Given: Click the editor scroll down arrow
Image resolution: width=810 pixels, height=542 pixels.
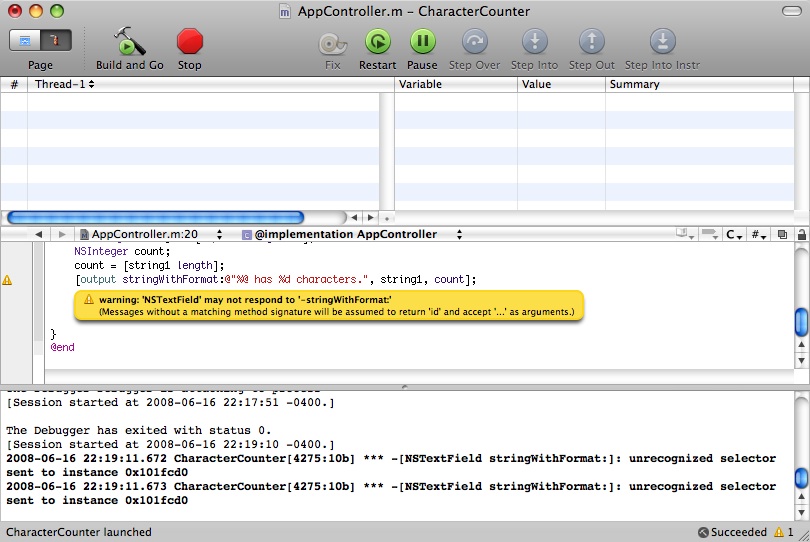Looking at the screenshot, I should [801, 361].
